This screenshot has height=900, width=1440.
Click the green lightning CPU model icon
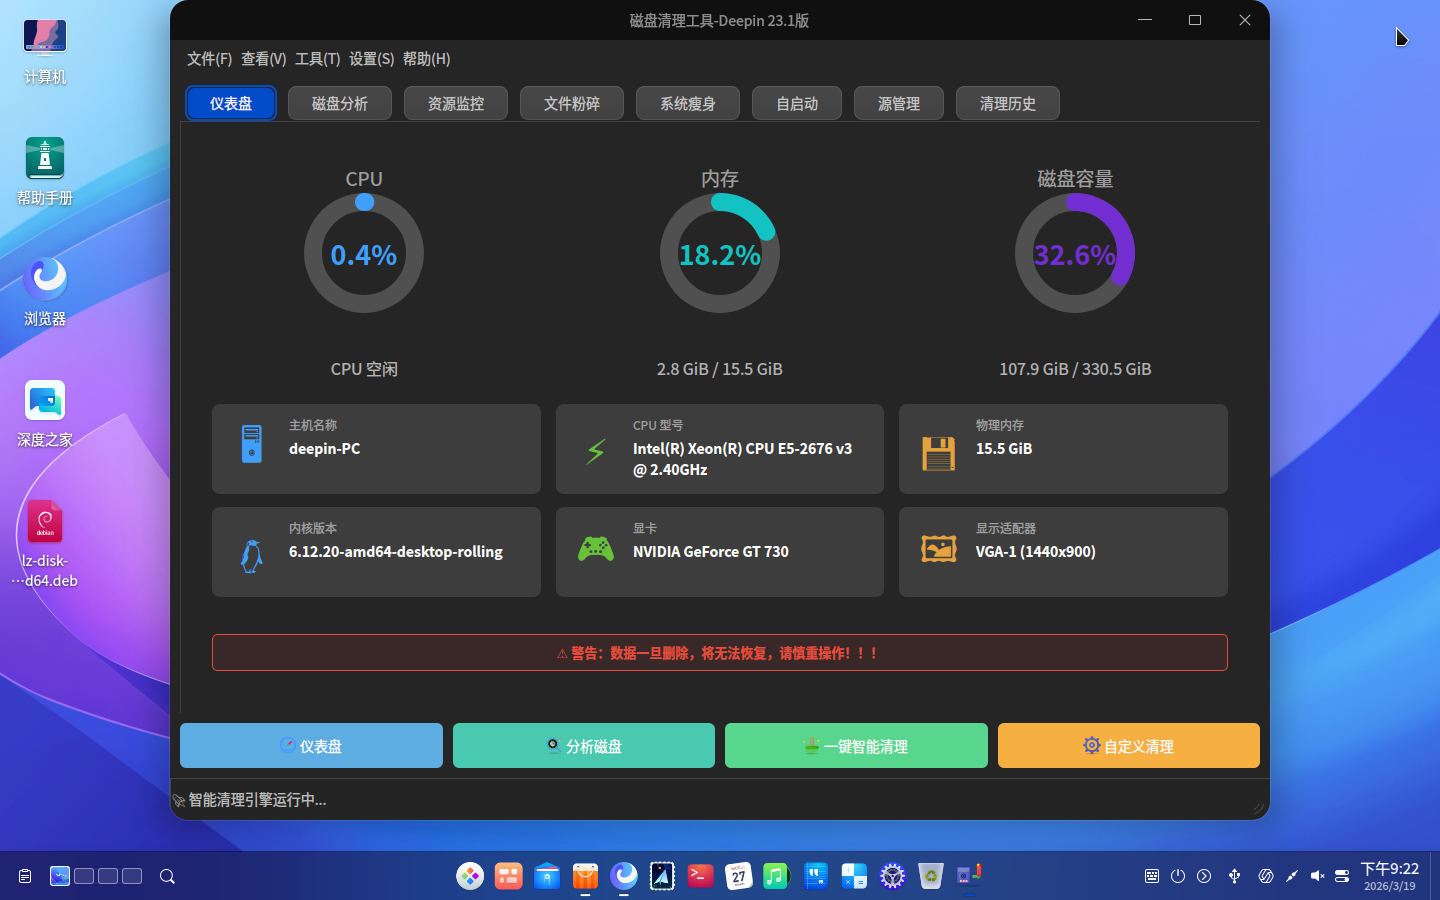[x=596, y=451]
